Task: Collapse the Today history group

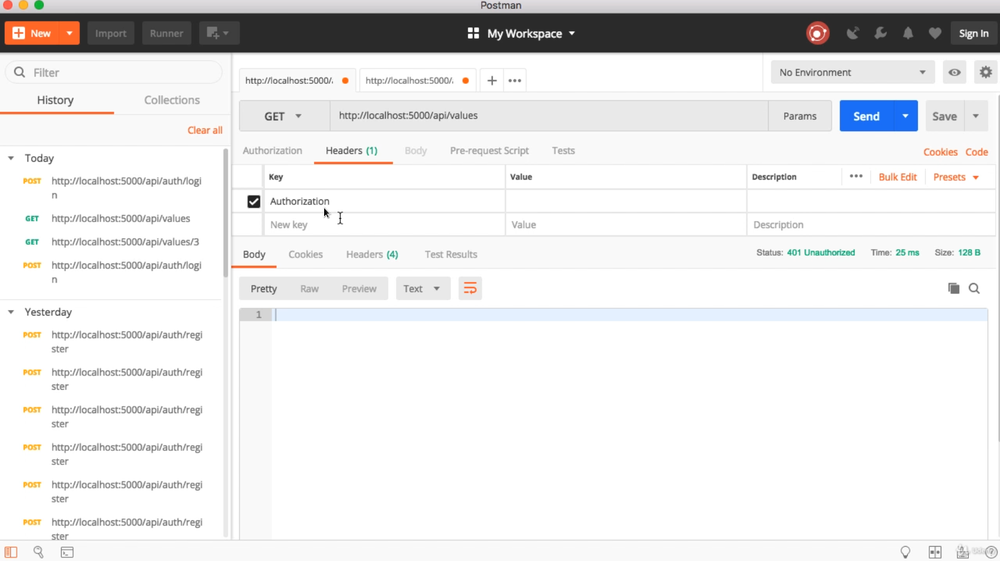Action: pos(11,158)
